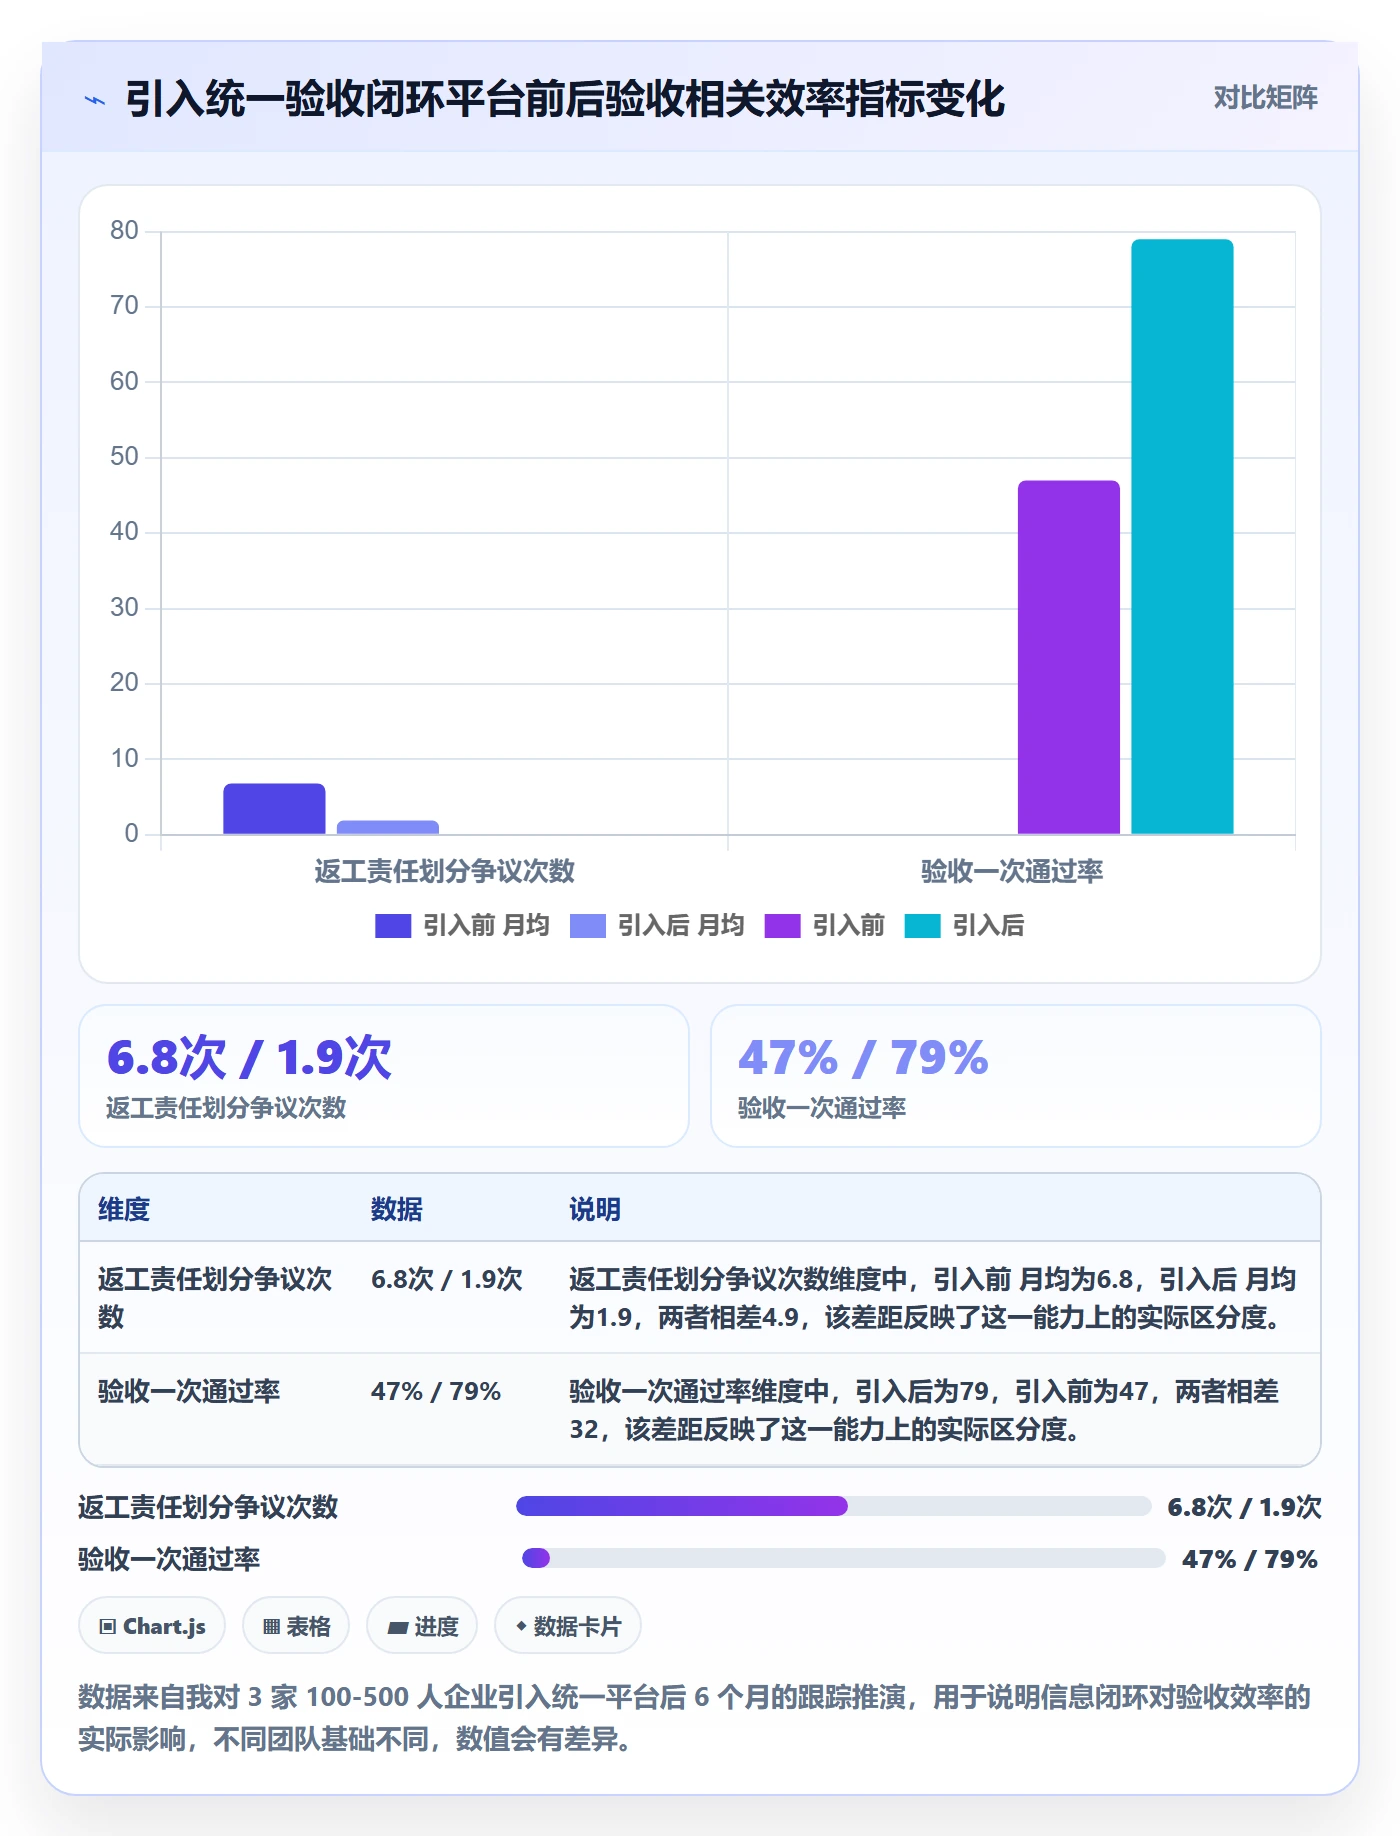Click the 47% / 79% table data cell
Viewport: 1400px width, 1836px height.
point(436,1391)
